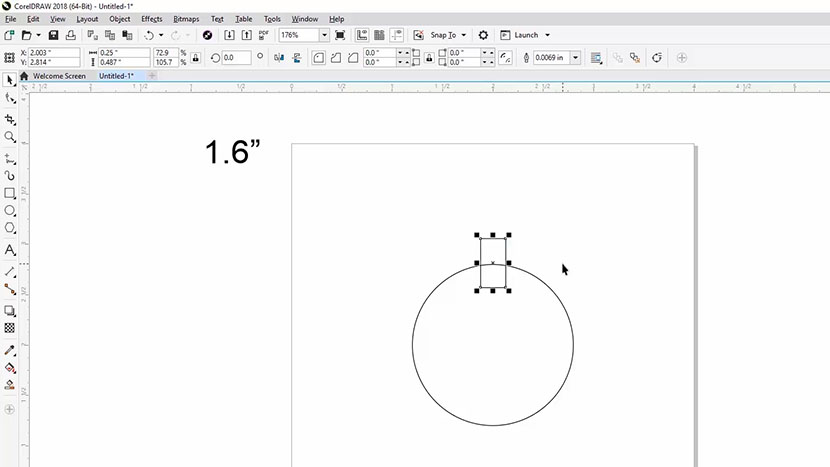Select the Polygon tool
The height and width of the screenshot is (467, 830).
coord(10,229)
